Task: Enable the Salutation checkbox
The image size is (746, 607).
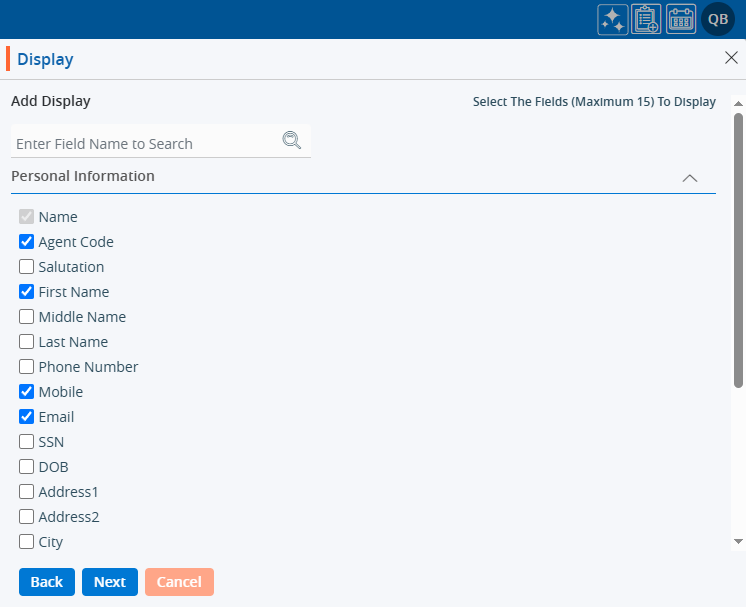Action: coord(27,267)
